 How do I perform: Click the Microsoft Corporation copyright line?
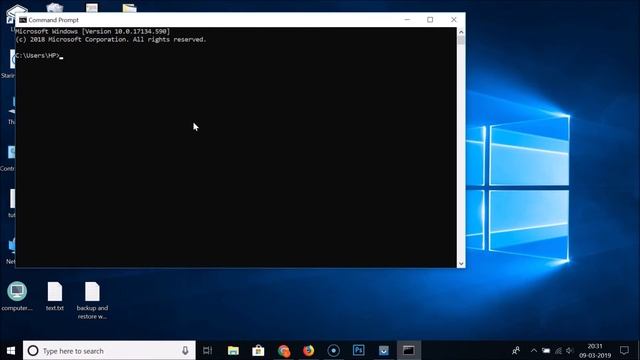coord(111,40)
